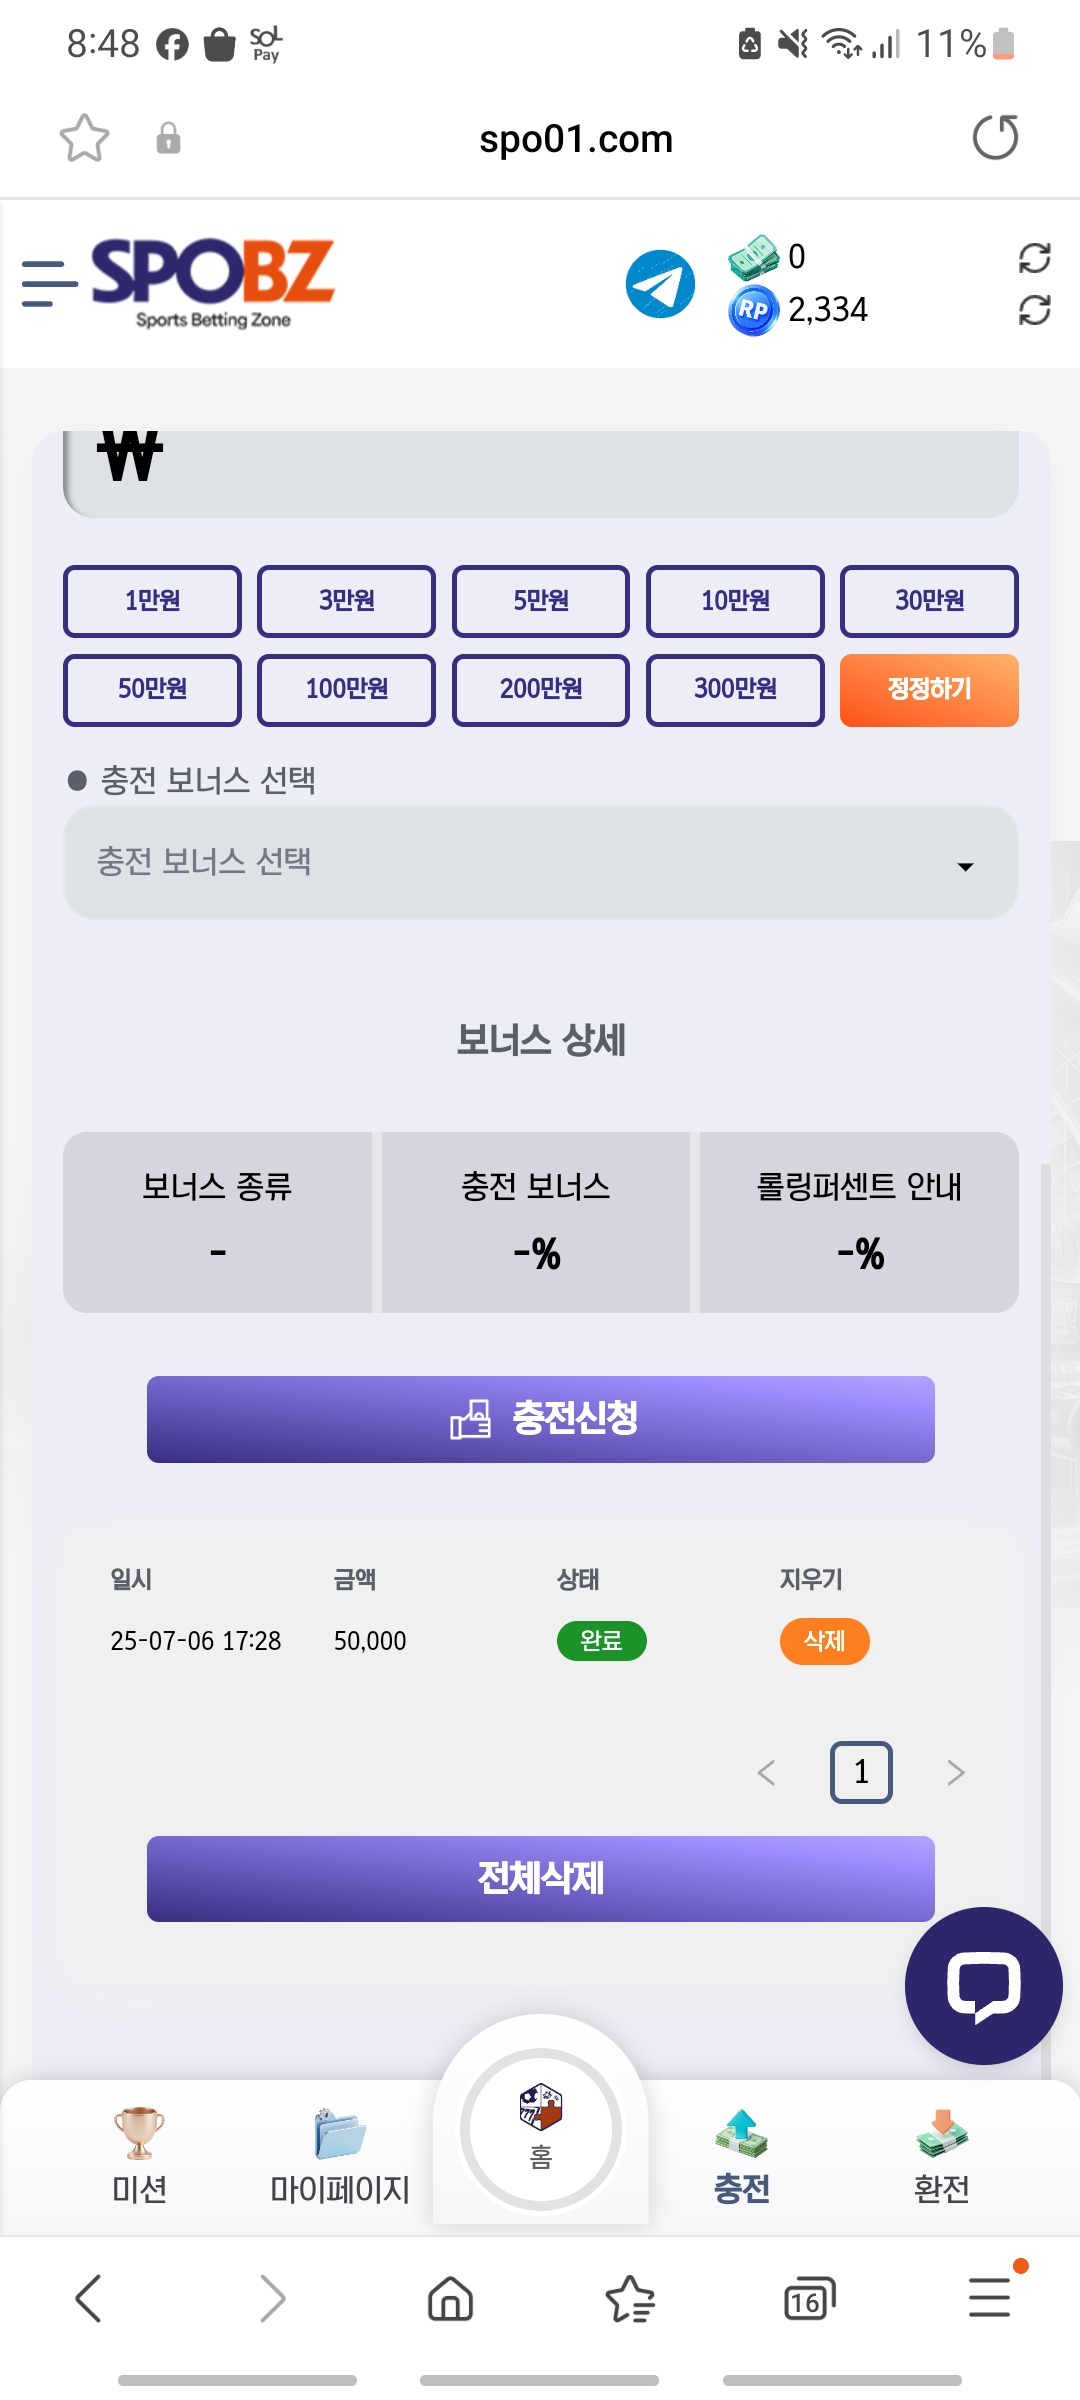Bookmark the site with star icon
Screen dimensions: 1080x2400
coord(84,138)
